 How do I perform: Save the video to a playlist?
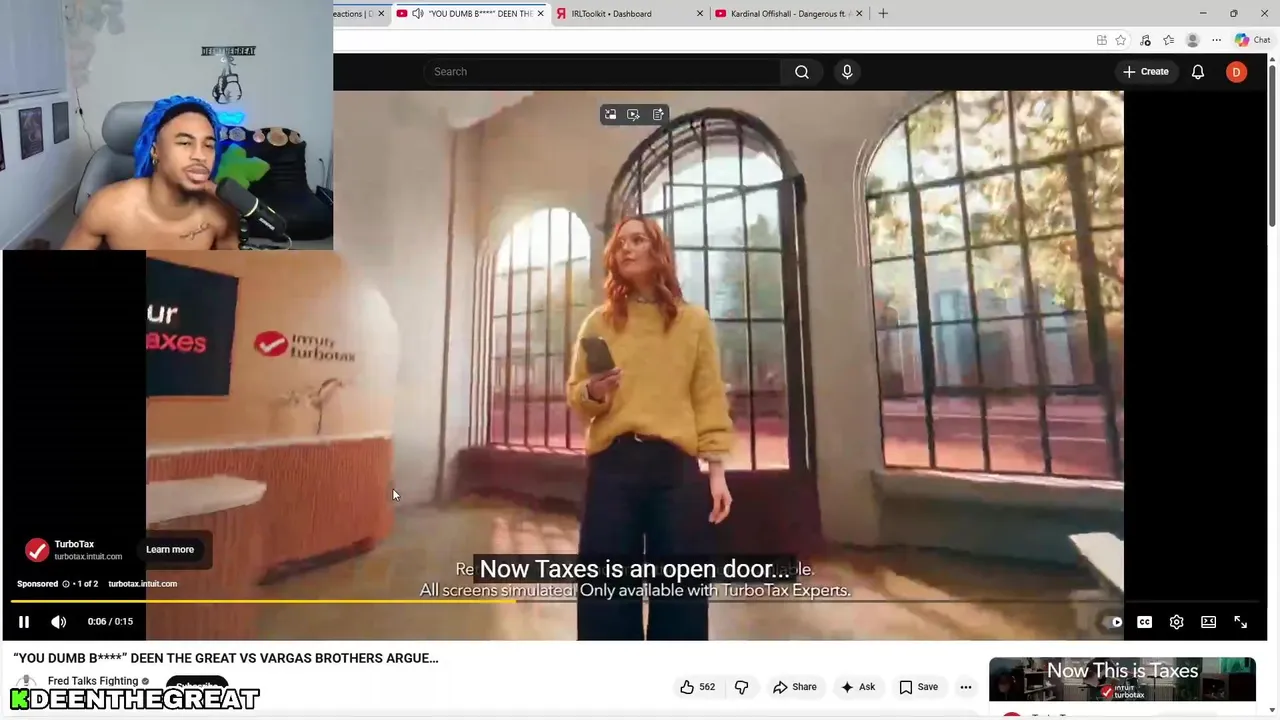pyautogui.click(x=918, y=687)
